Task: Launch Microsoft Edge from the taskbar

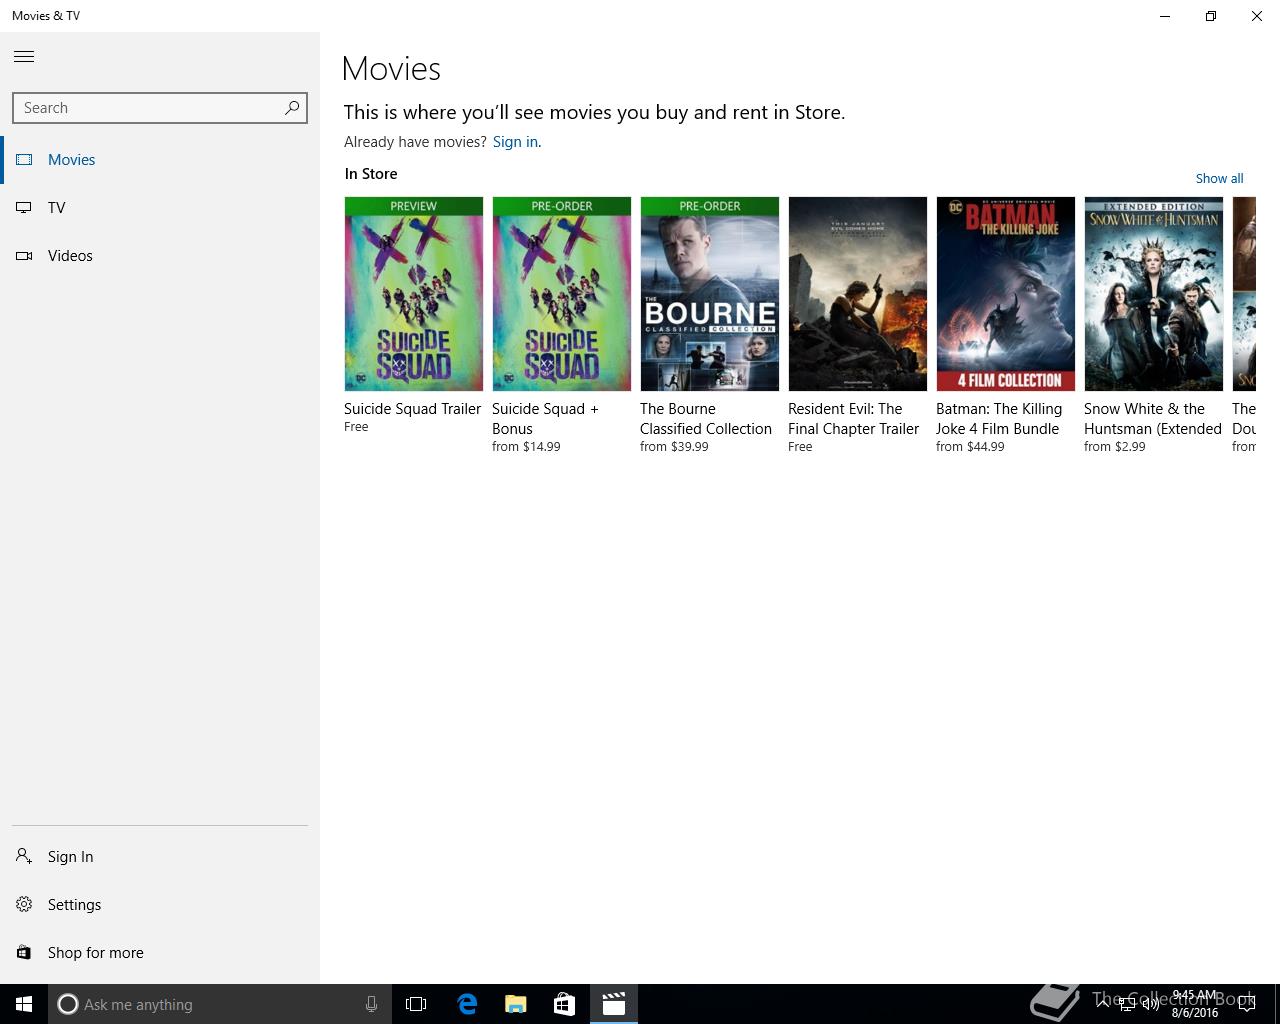Action: tap(467, 1004)
